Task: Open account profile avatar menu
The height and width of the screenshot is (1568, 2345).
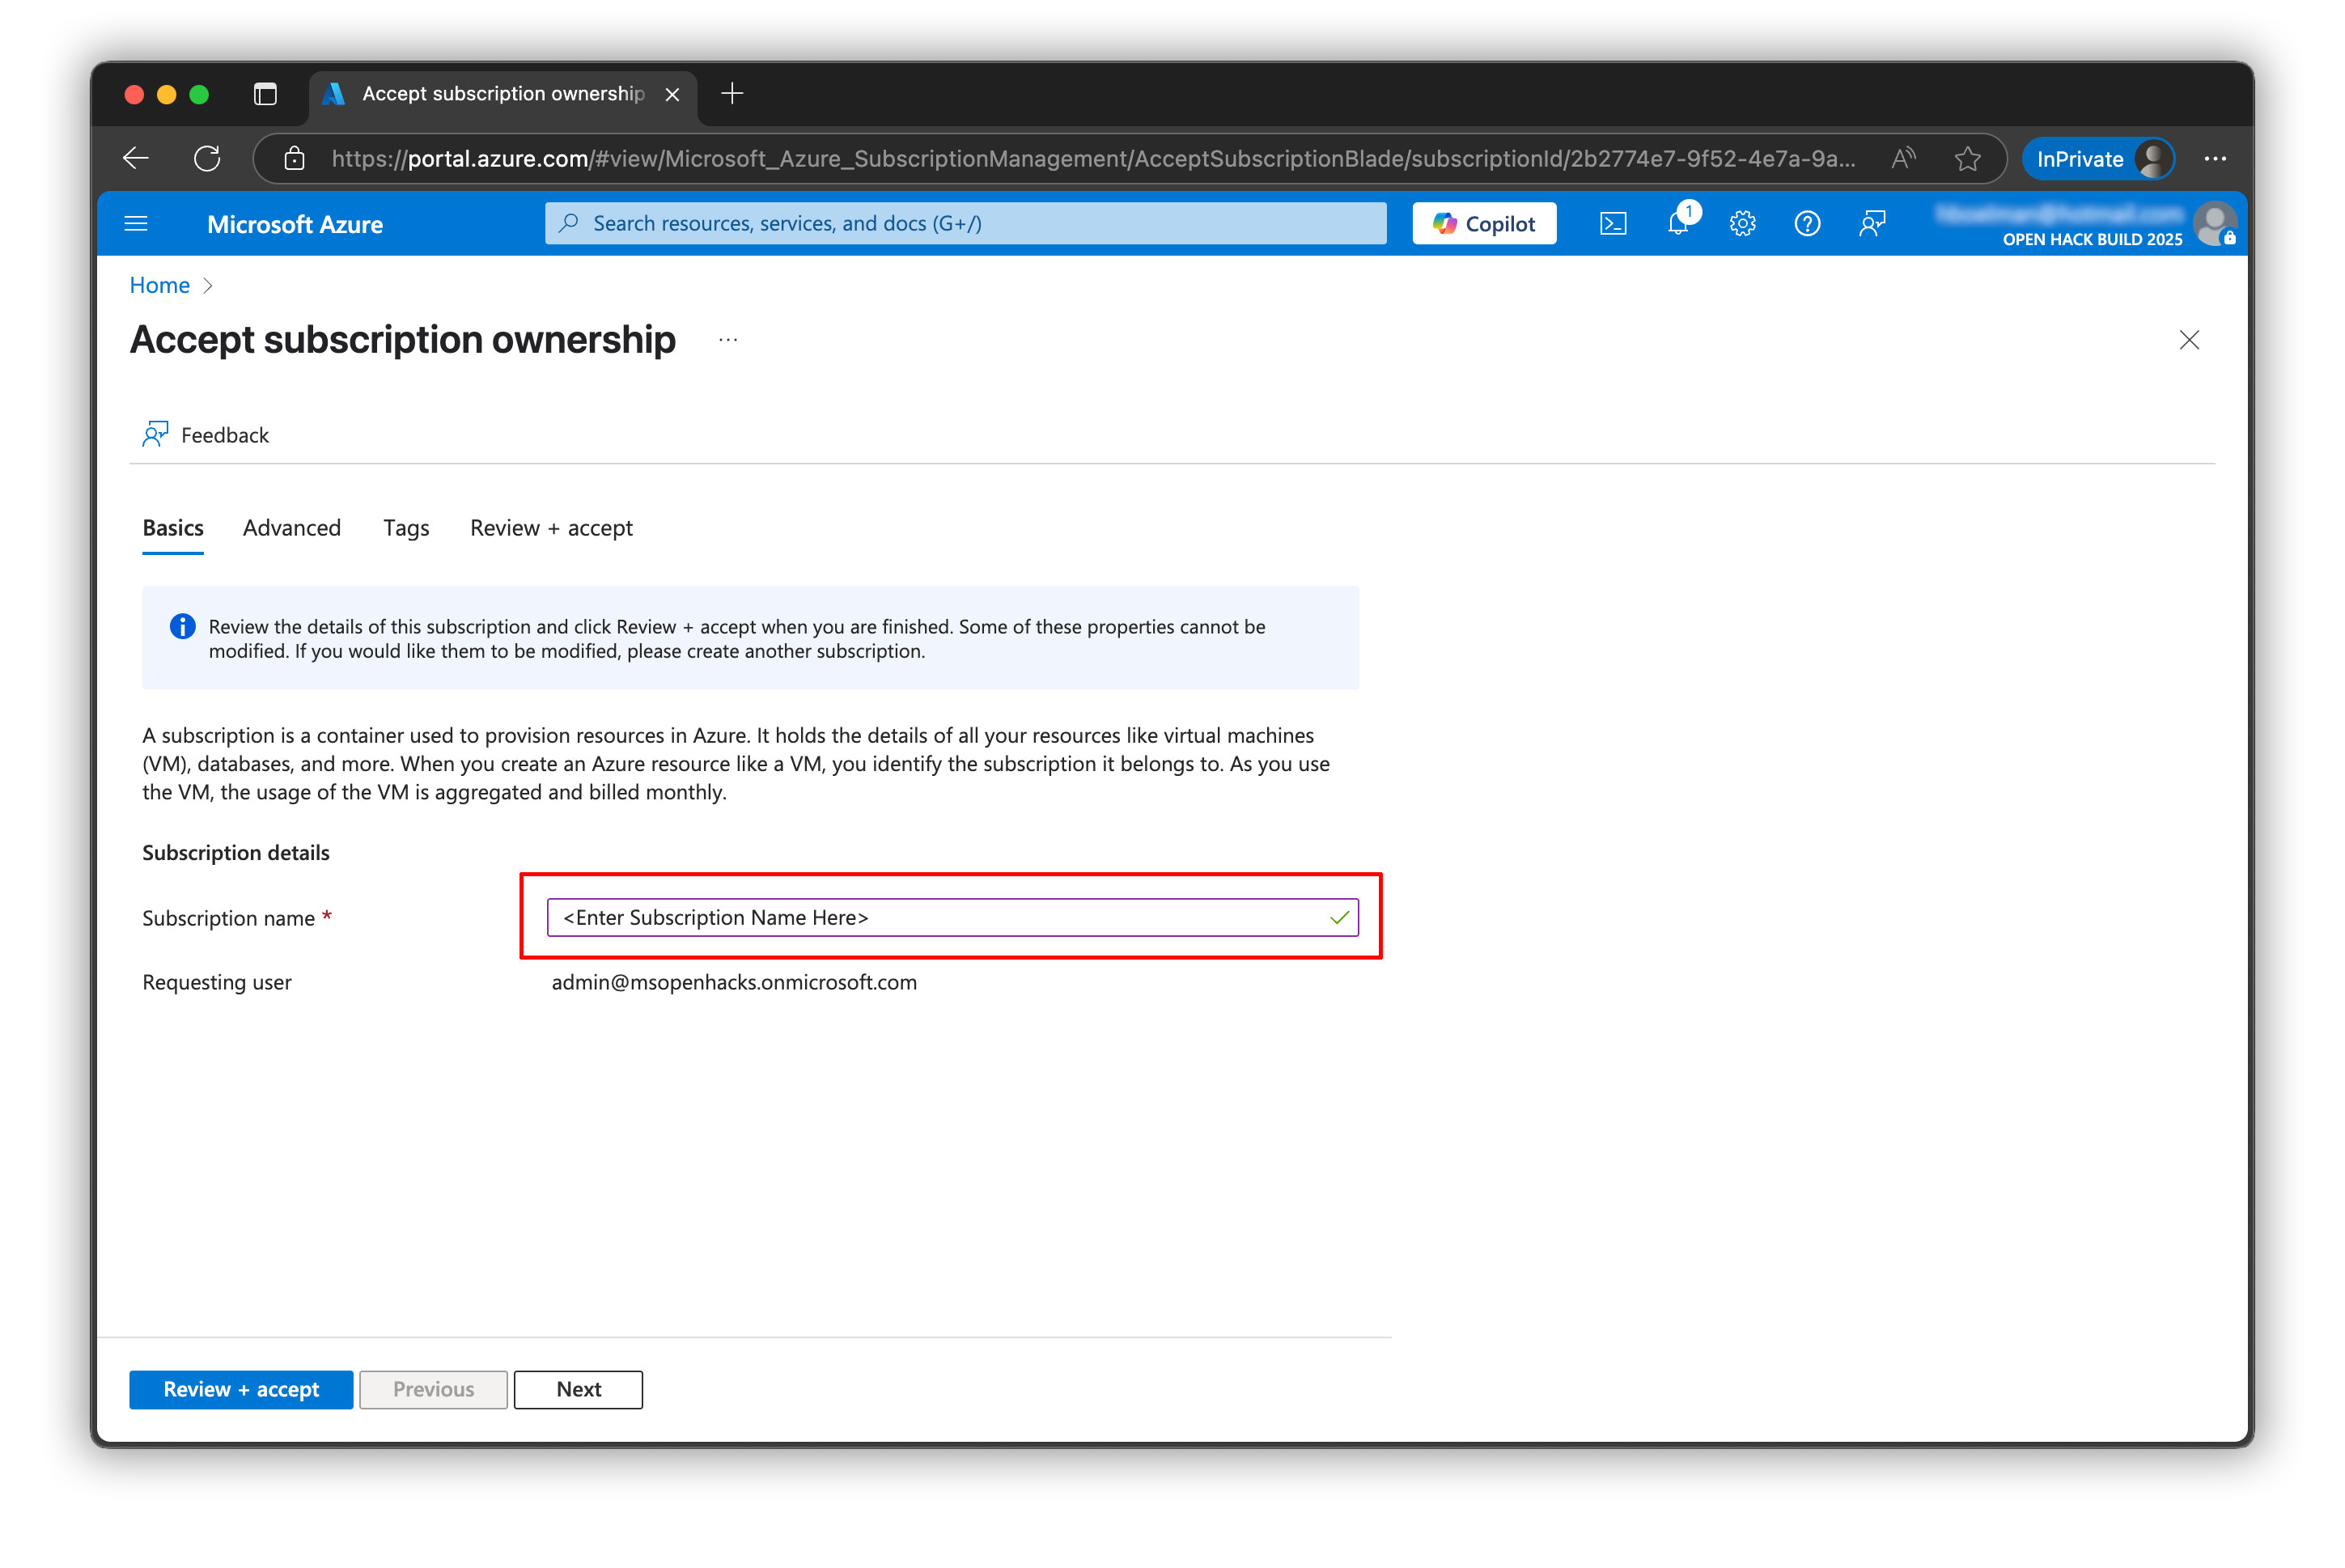Action: pos(2213,224)
